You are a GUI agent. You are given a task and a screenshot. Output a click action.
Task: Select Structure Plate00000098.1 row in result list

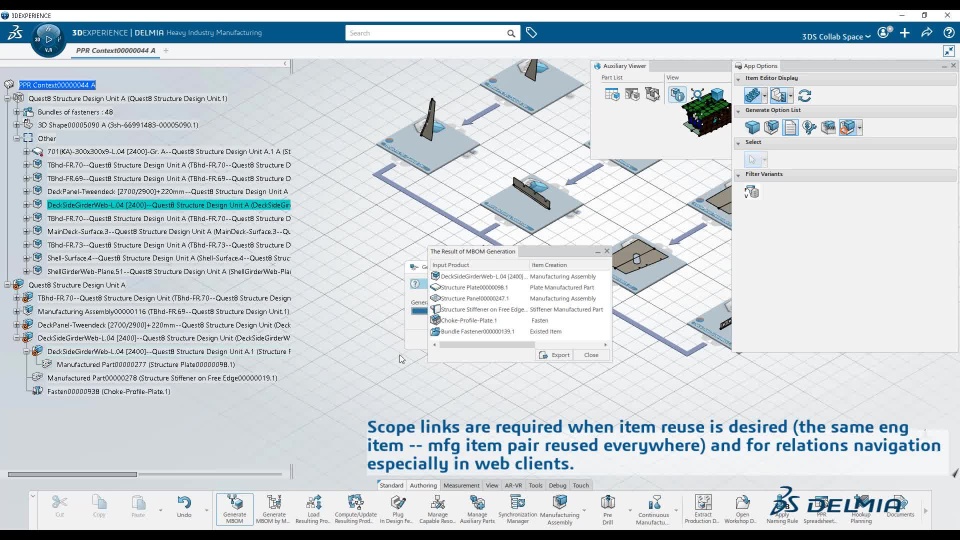[x=520, y=288]
